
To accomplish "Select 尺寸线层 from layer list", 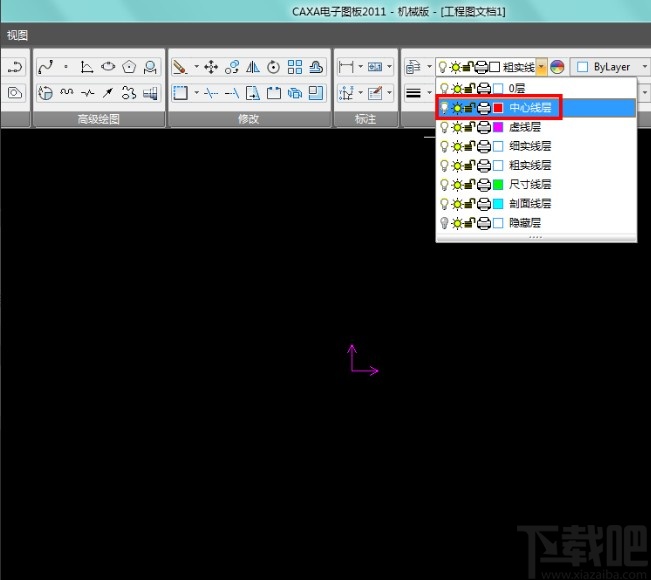I will point(536,184).
